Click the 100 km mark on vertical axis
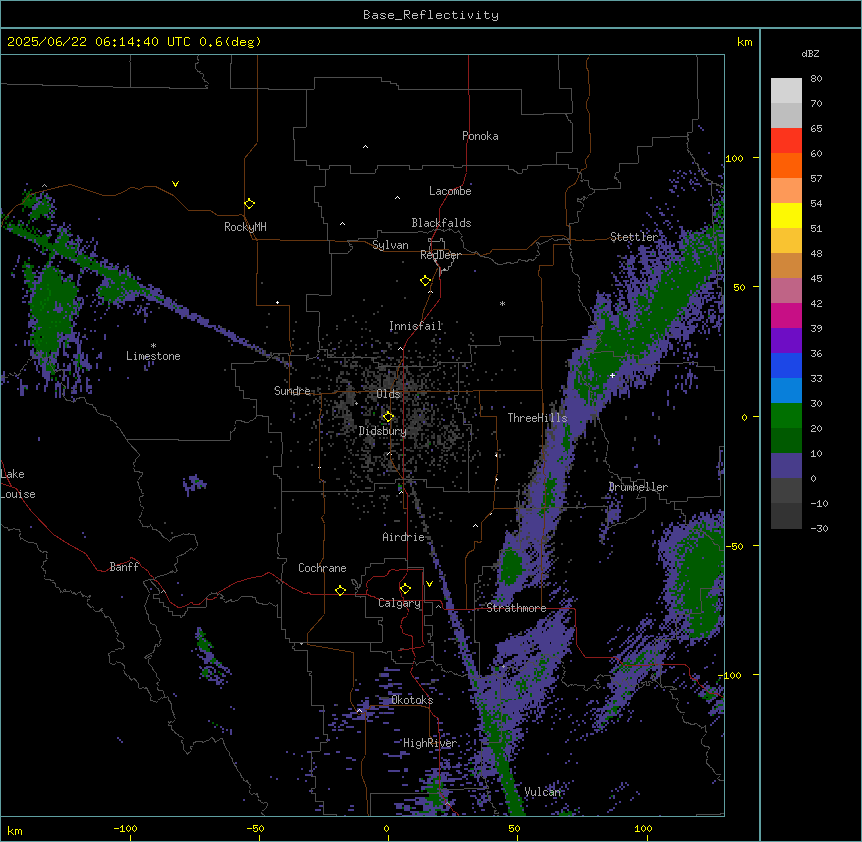The width and height of the screenshot is (862, 842). tap(734, 158)
